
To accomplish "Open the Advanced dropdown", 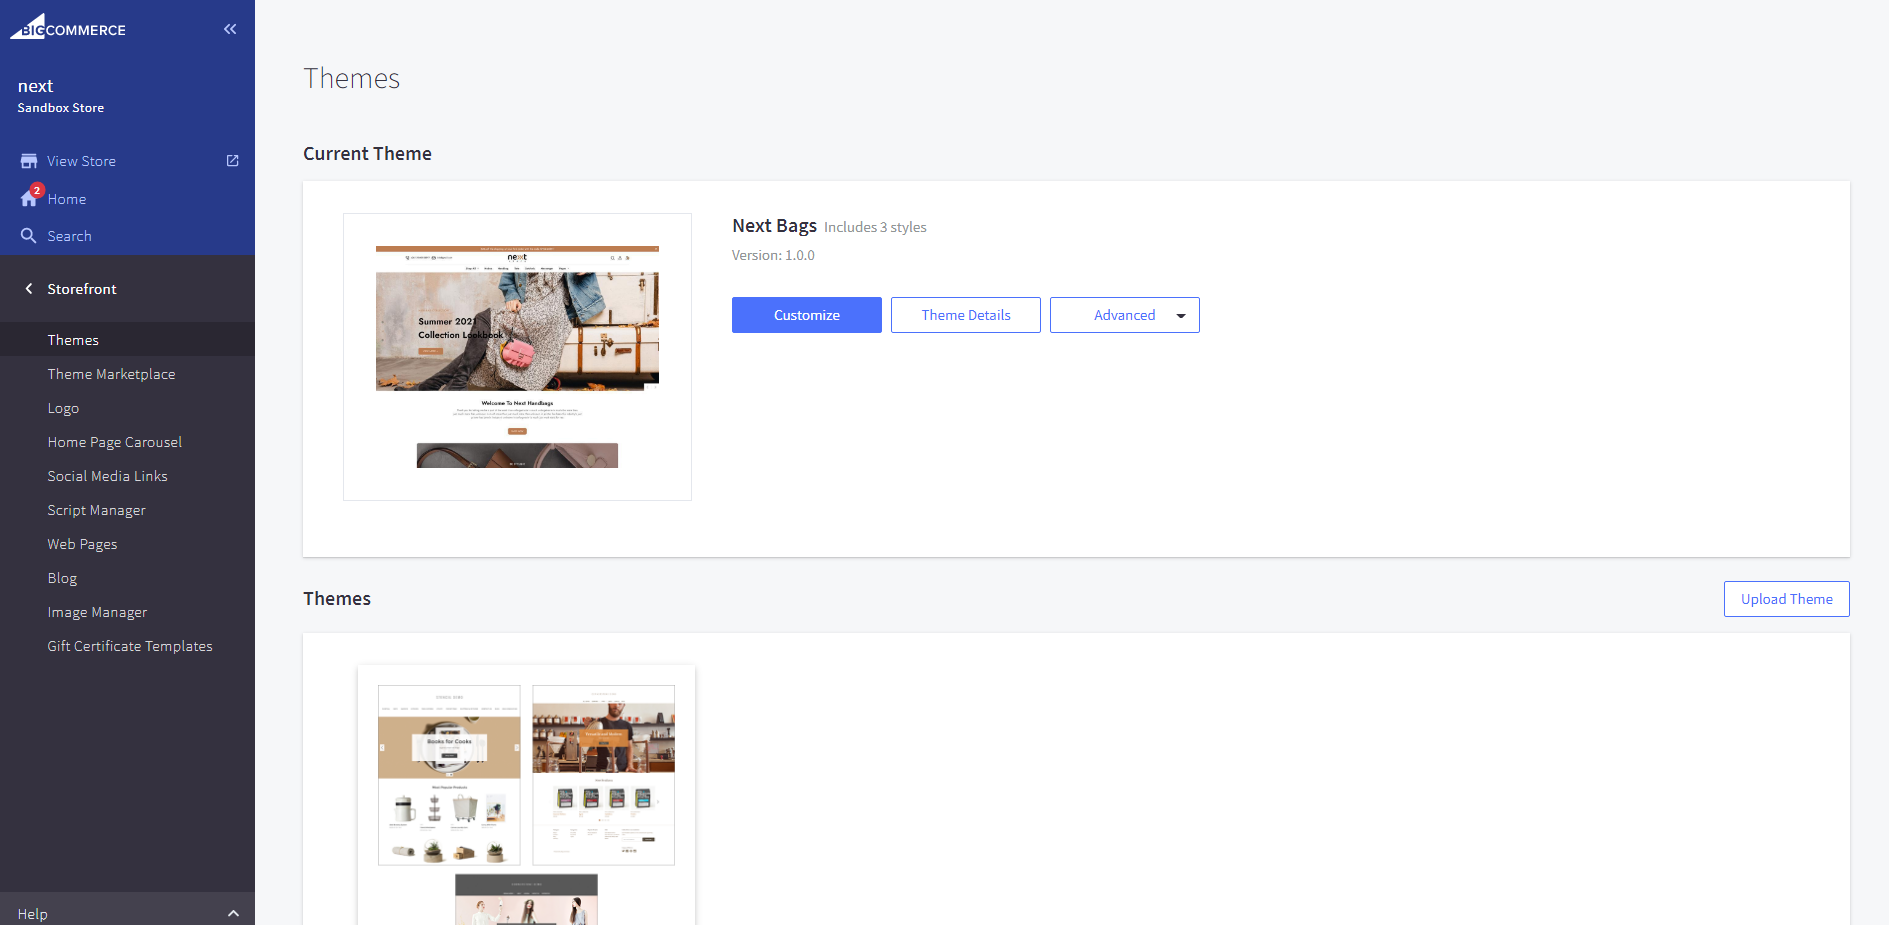I will (x=1124, y=315).
